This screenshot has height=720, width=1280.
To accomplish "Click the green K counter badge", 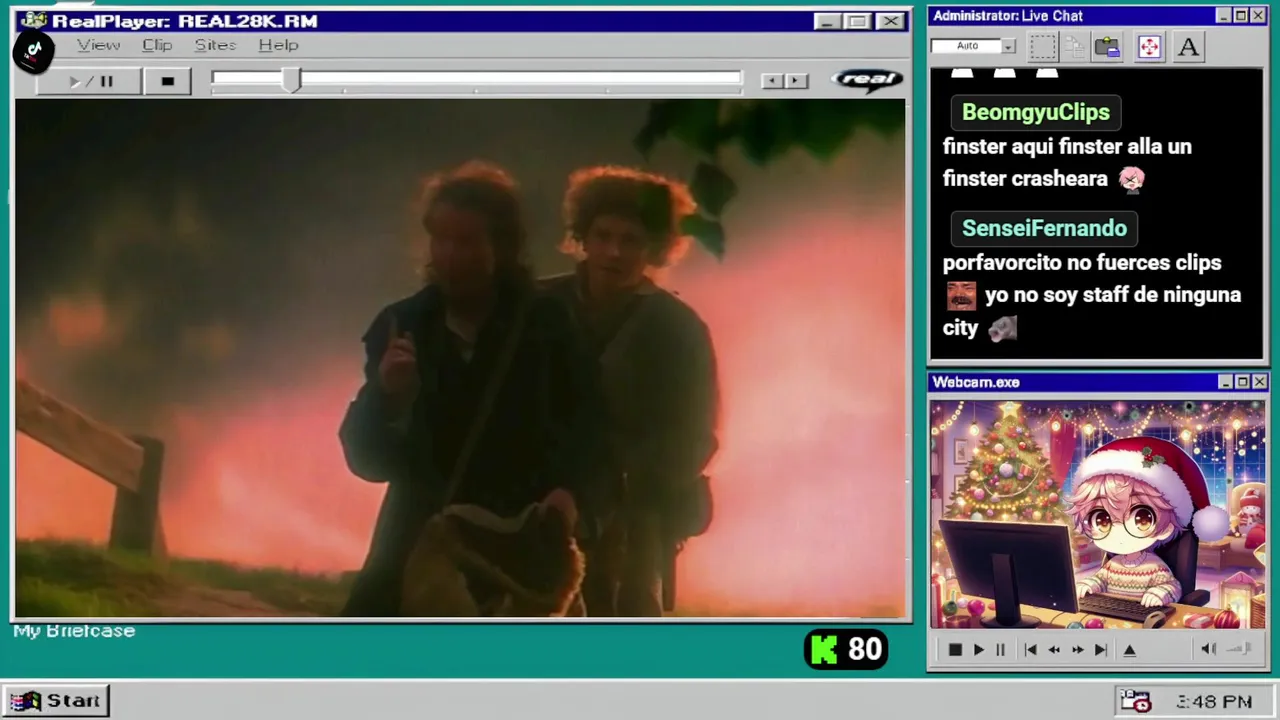I will tap(846, 650).
